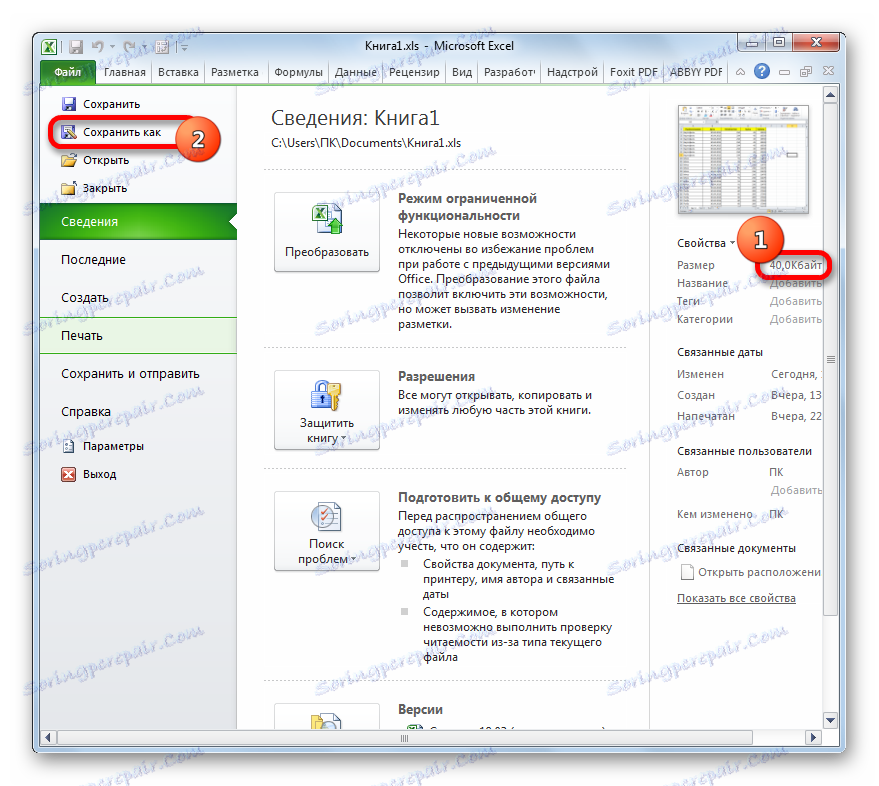Switch to the Формулы ribbon tab

298,72
